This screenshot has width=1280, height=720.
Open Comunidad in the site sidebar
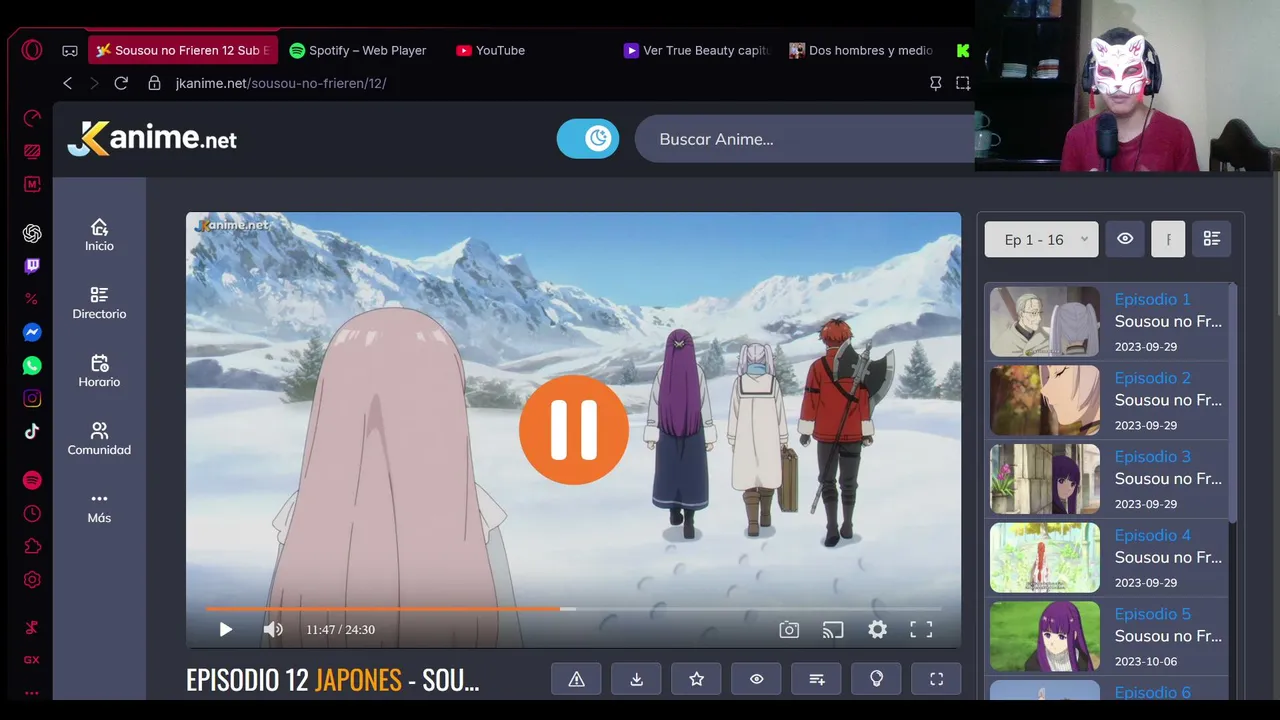99,440
